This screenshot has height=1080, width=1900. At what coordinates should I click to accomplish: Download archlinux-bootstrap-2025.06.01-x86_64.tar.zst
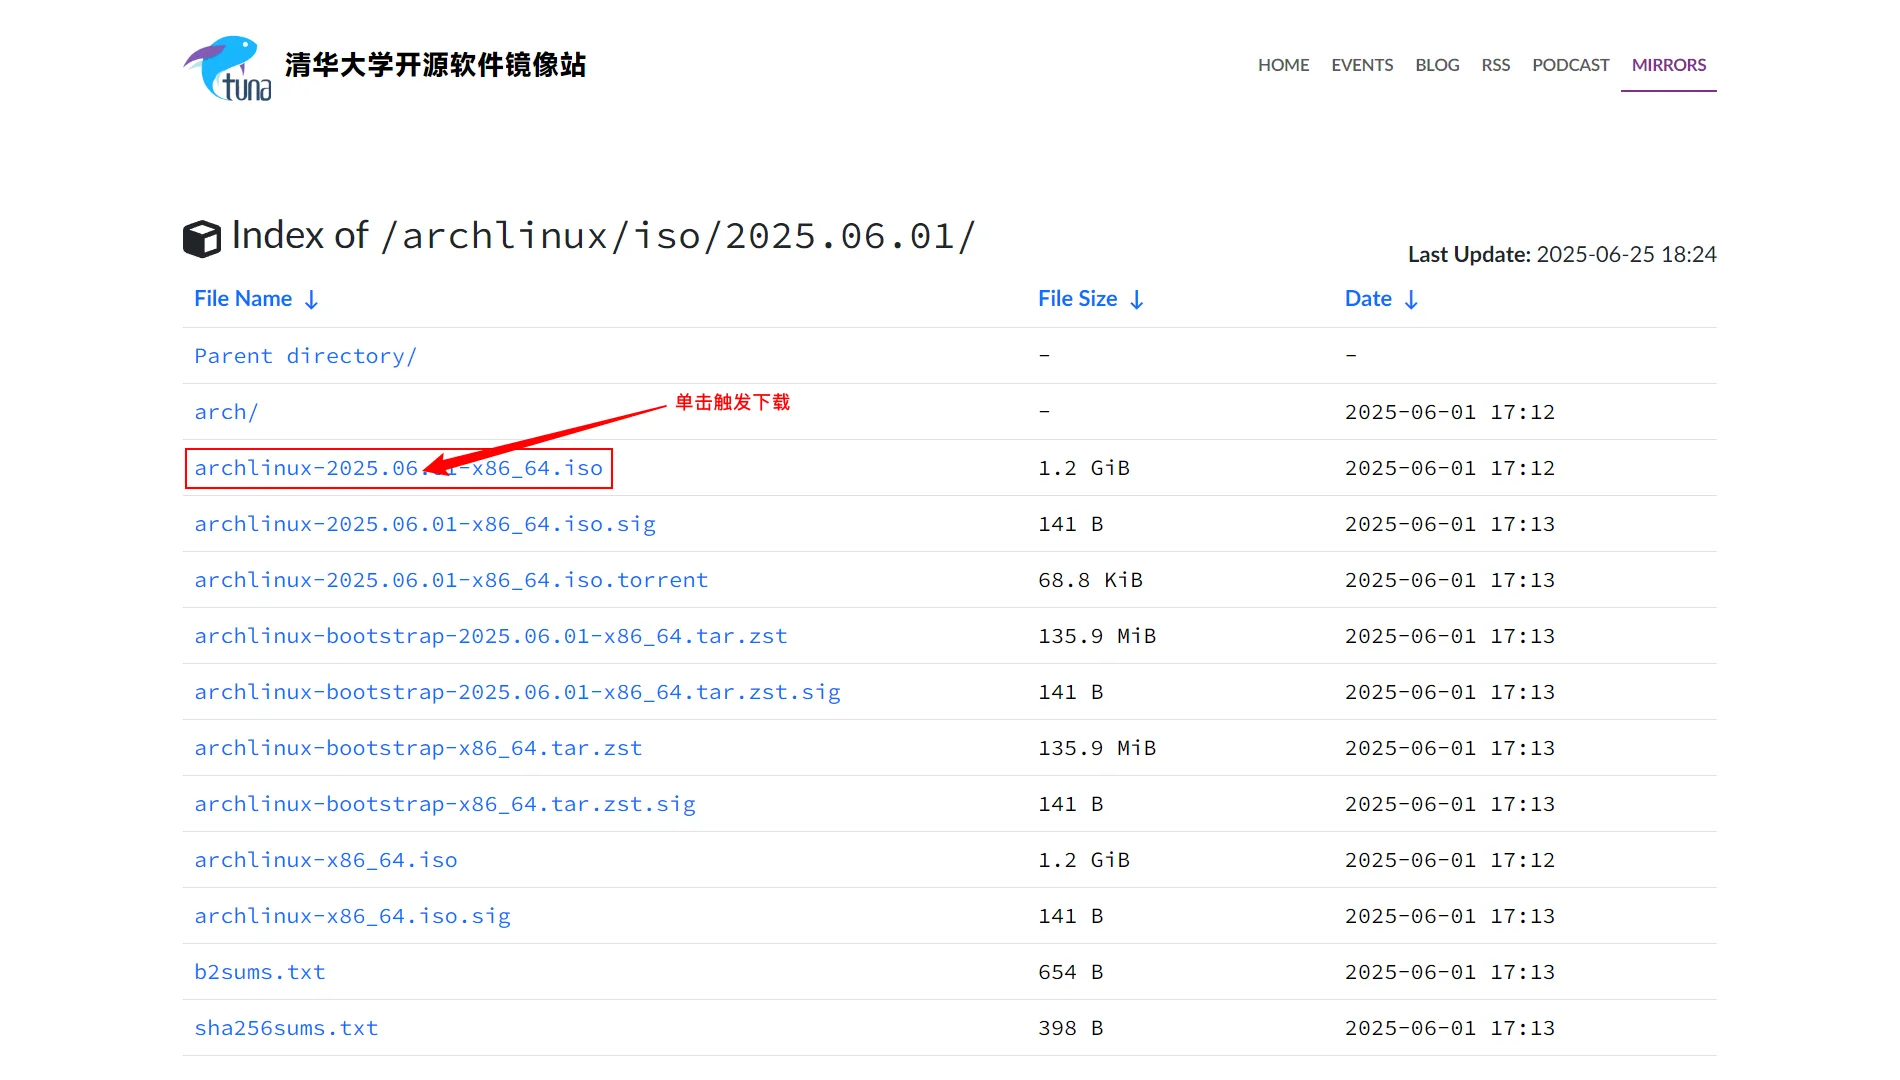click(x=491, y=636)
